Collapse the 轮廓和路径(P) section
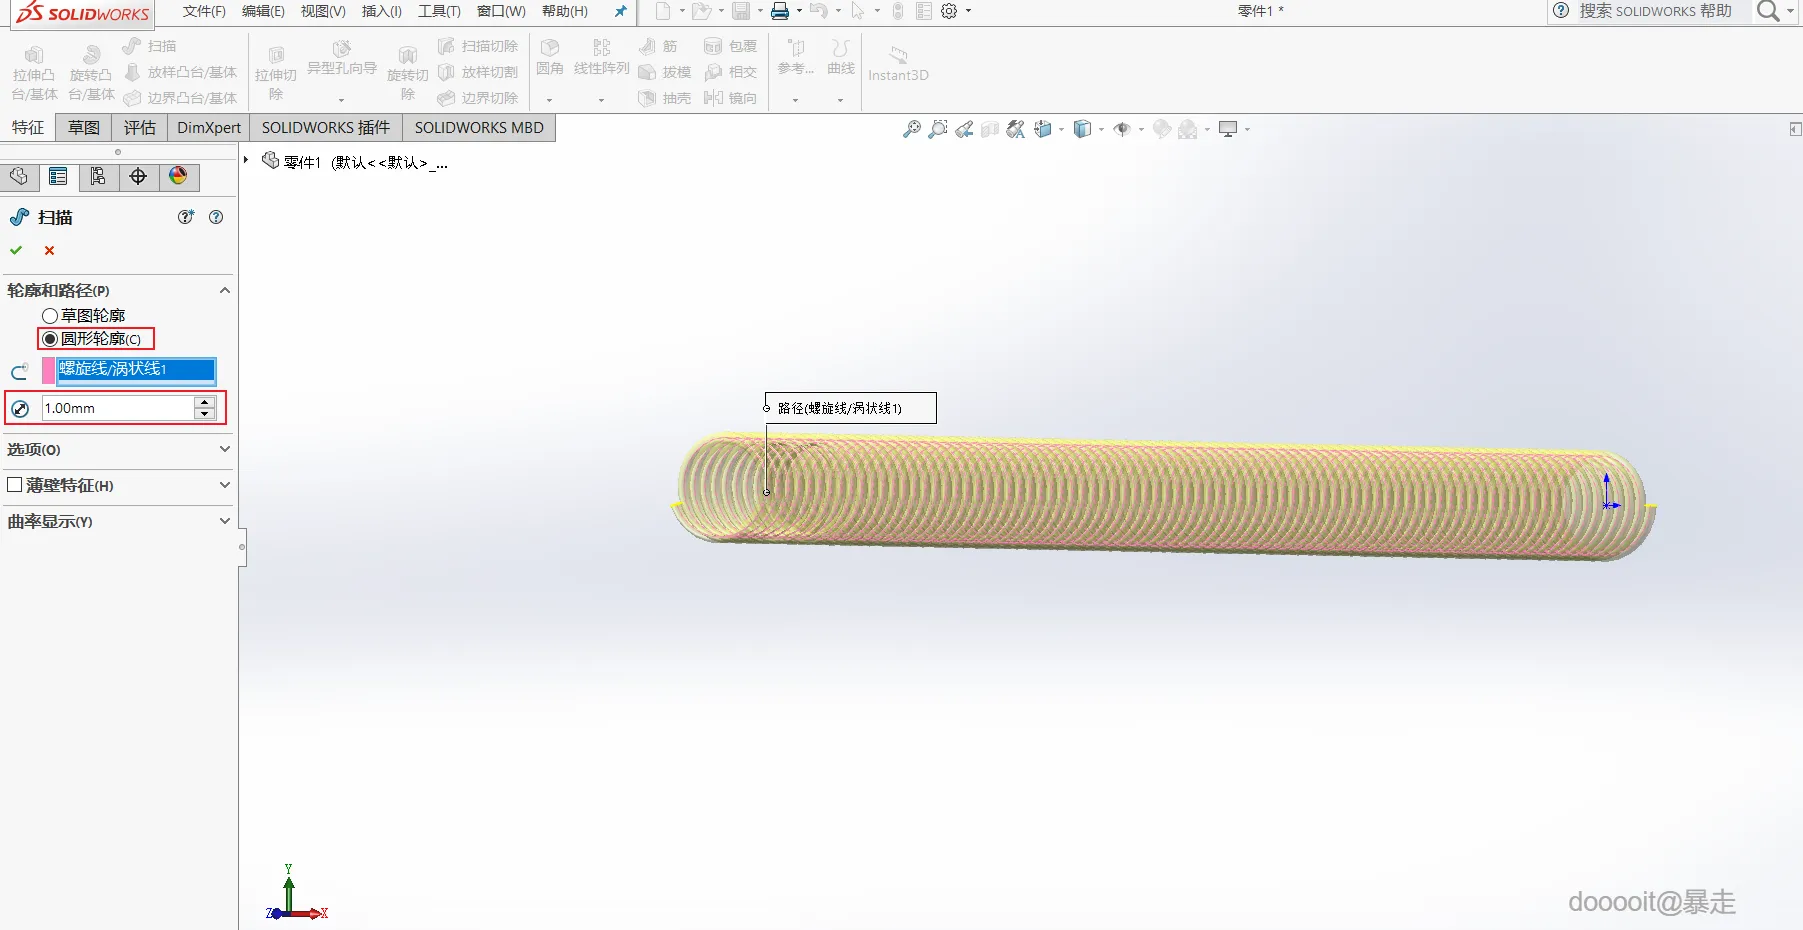Screen dimensions: 1803x930 point(225,290)
